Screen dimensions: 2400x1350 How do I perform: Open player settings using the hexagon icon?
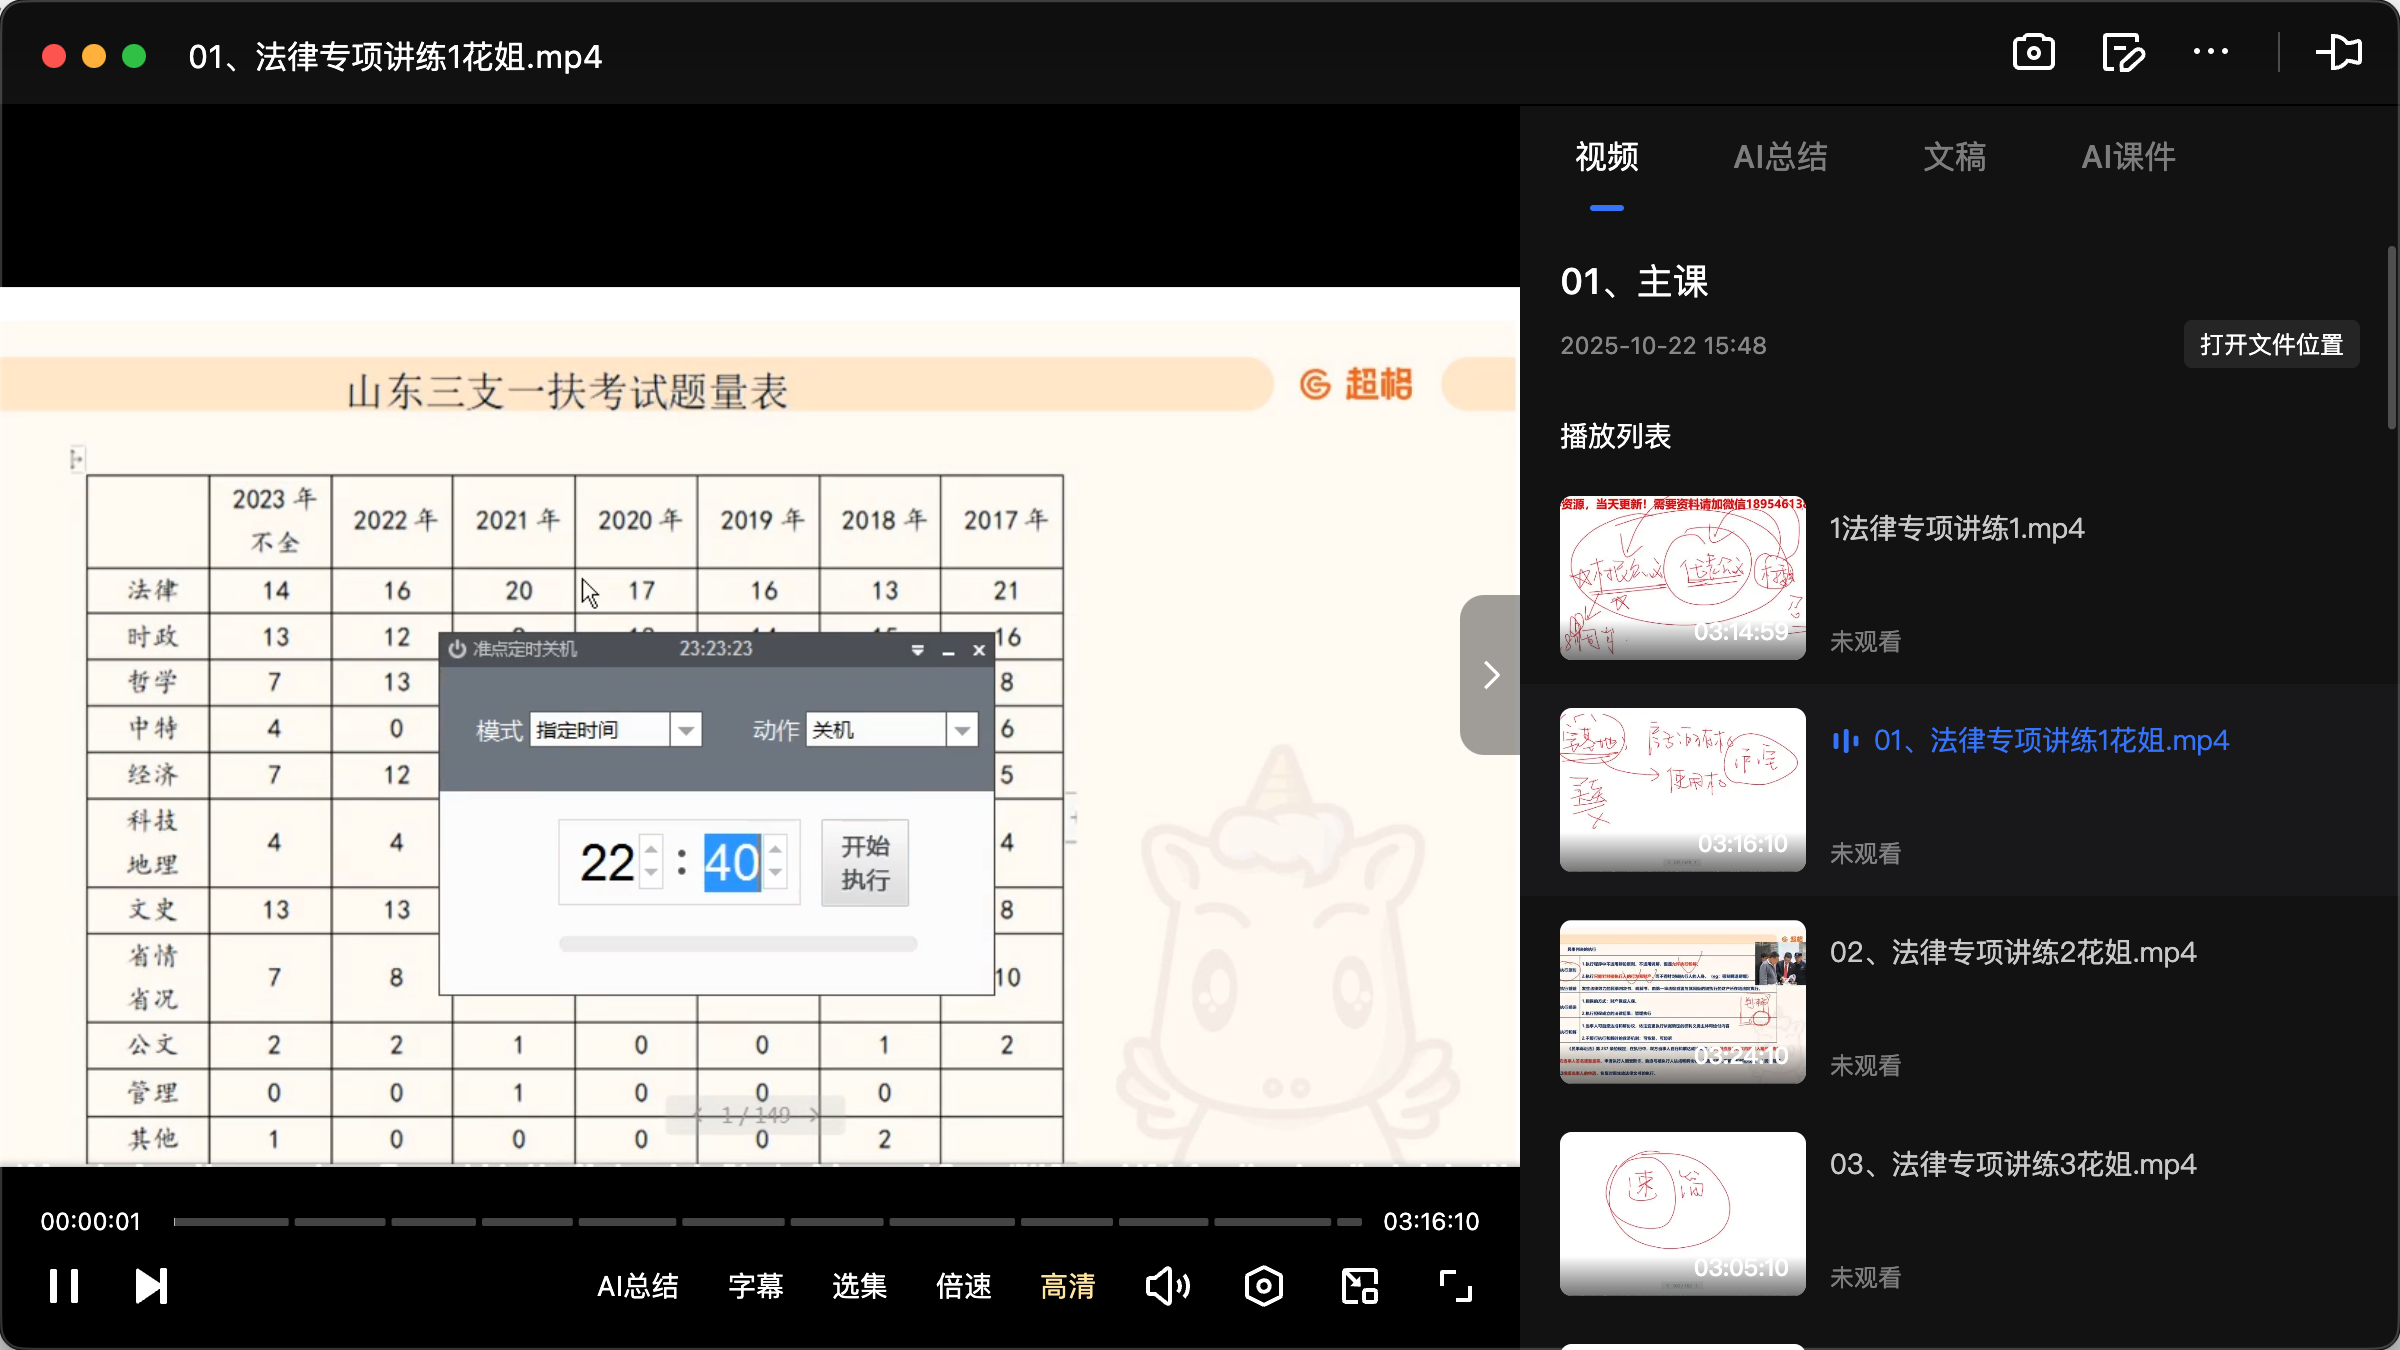pyautogui.click(x=1263, y=1286)
